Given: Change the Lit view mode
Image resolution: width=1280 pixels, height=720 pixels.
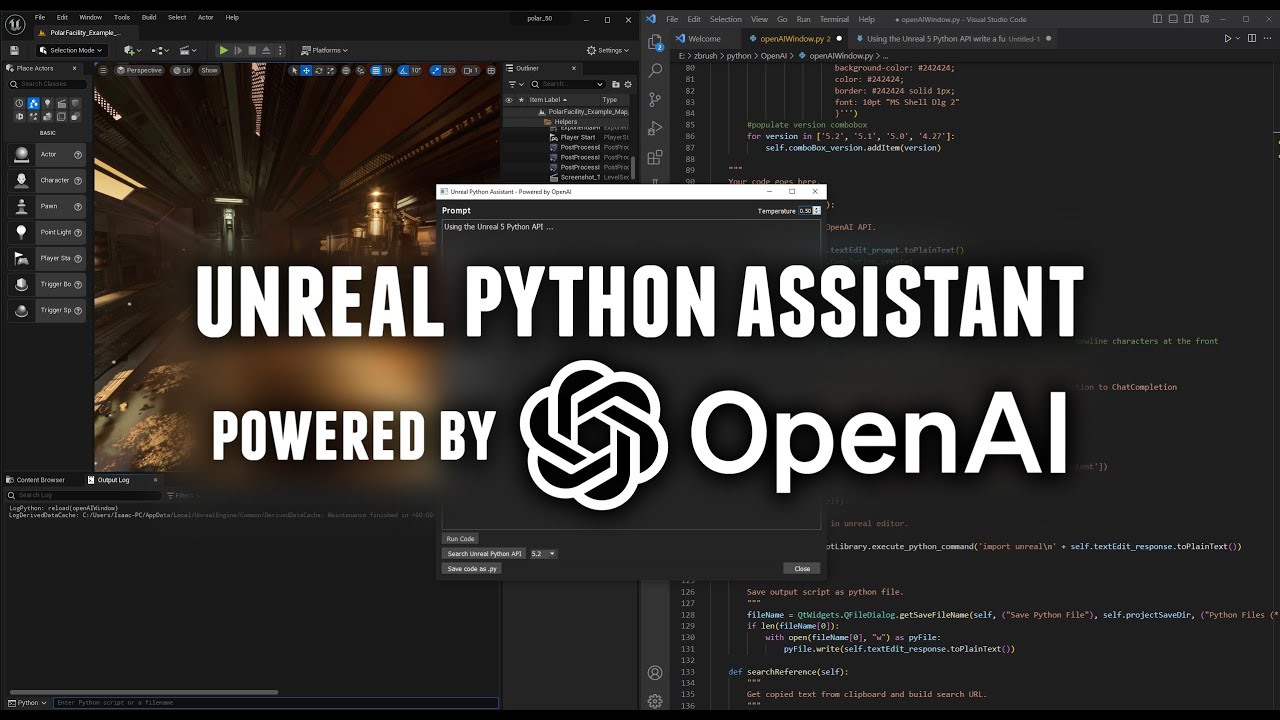Looking at the screenshot, I should click(181, 70).
